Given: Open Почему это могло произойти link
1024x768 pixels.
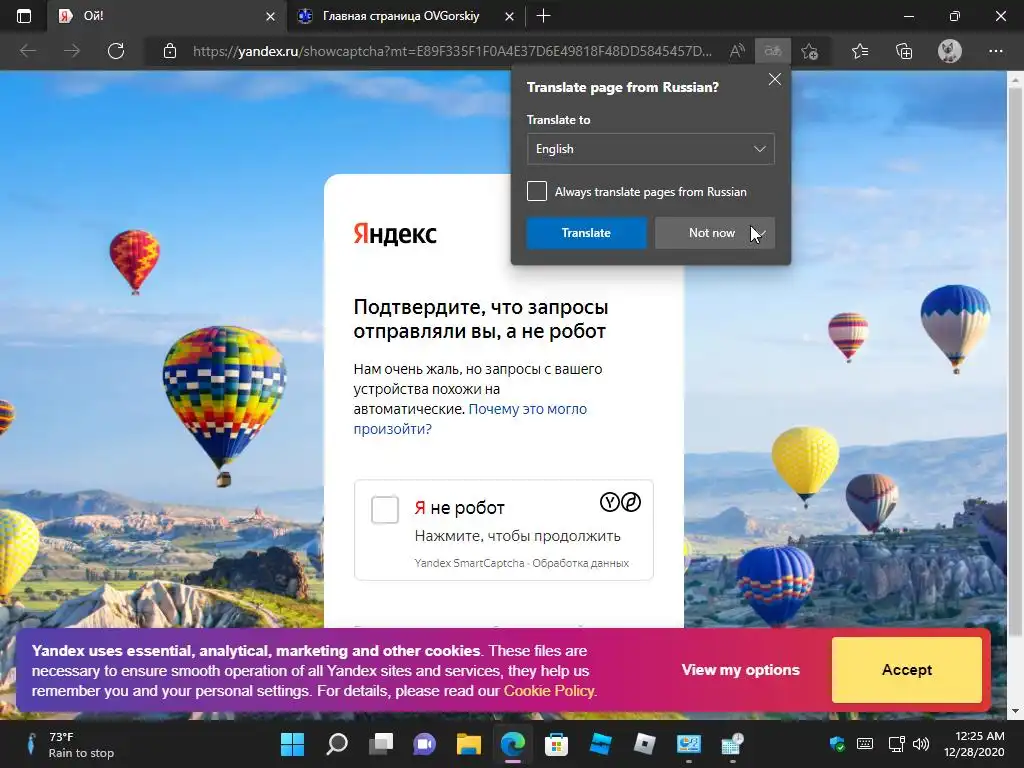Looking at the screenshot, I should click(x=470, y=419).
